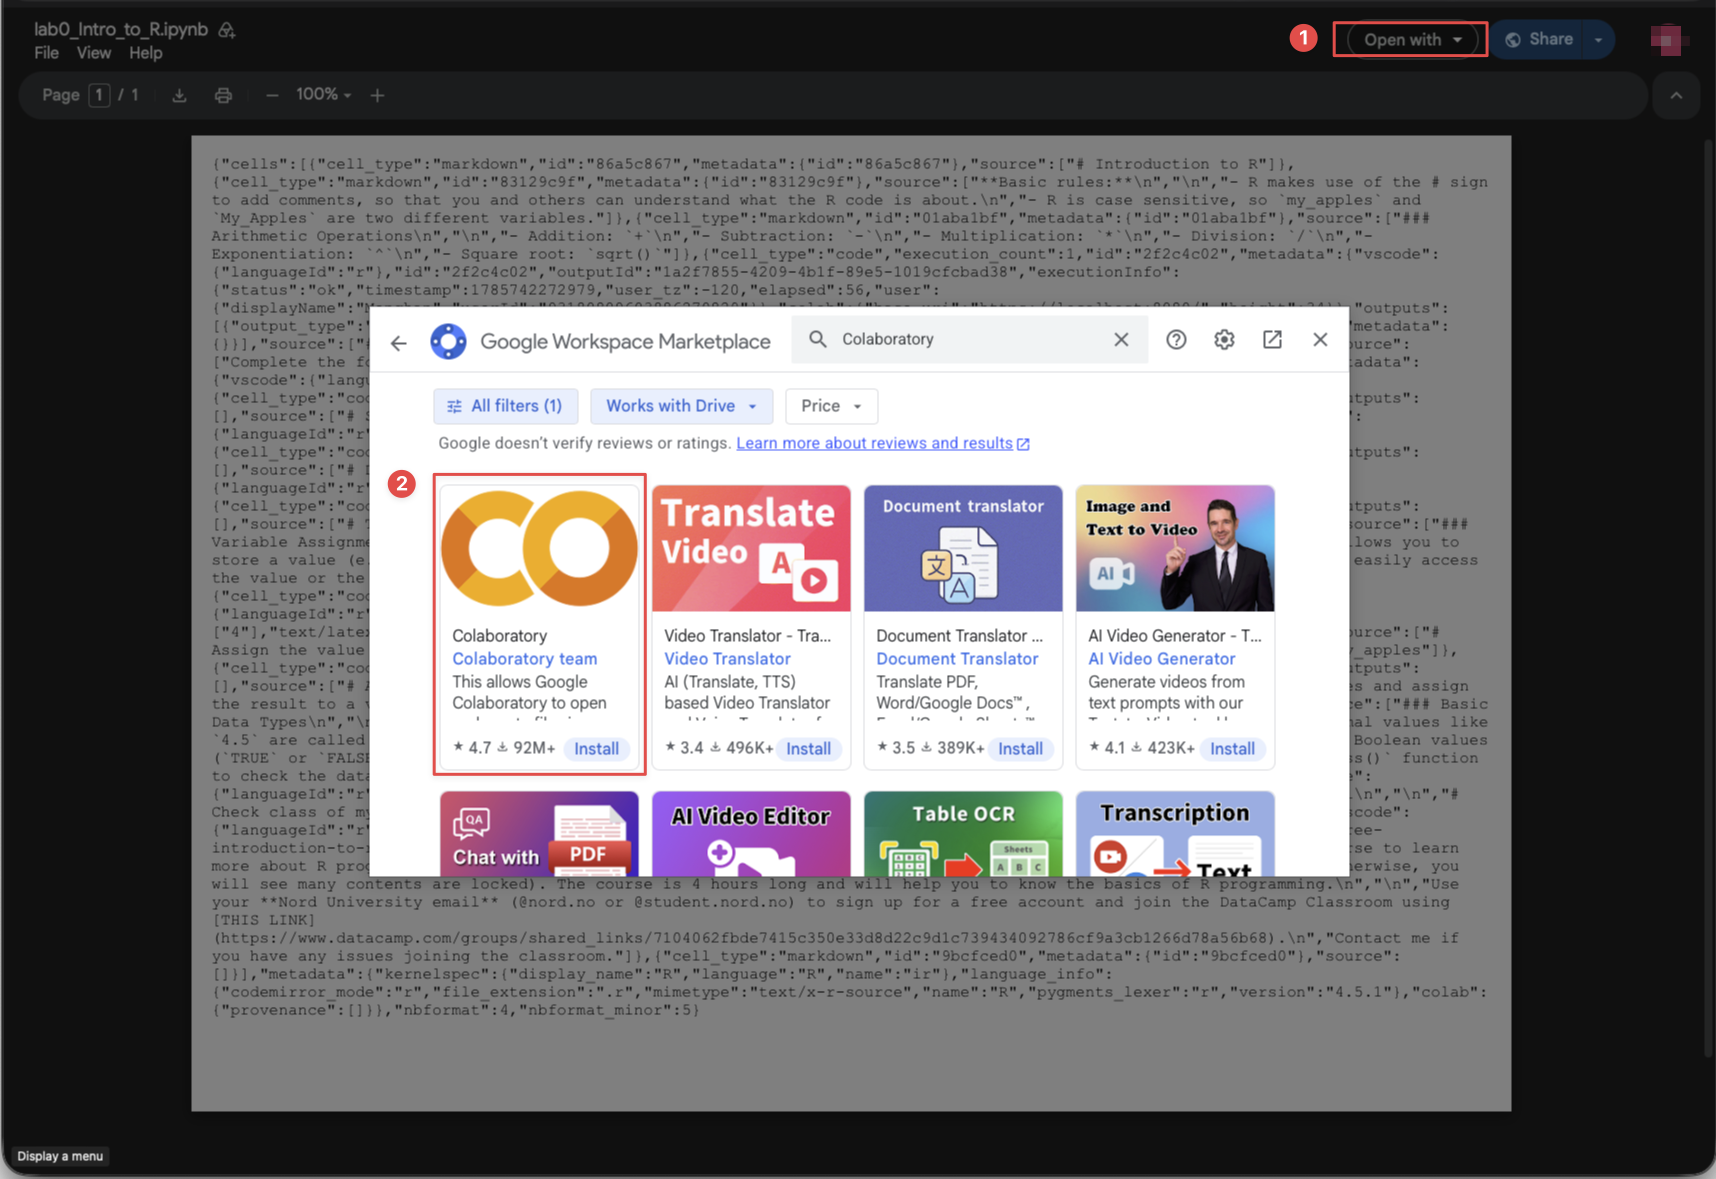Open the File menu
Screen dimensions: 1716x1179
(46, 53)
